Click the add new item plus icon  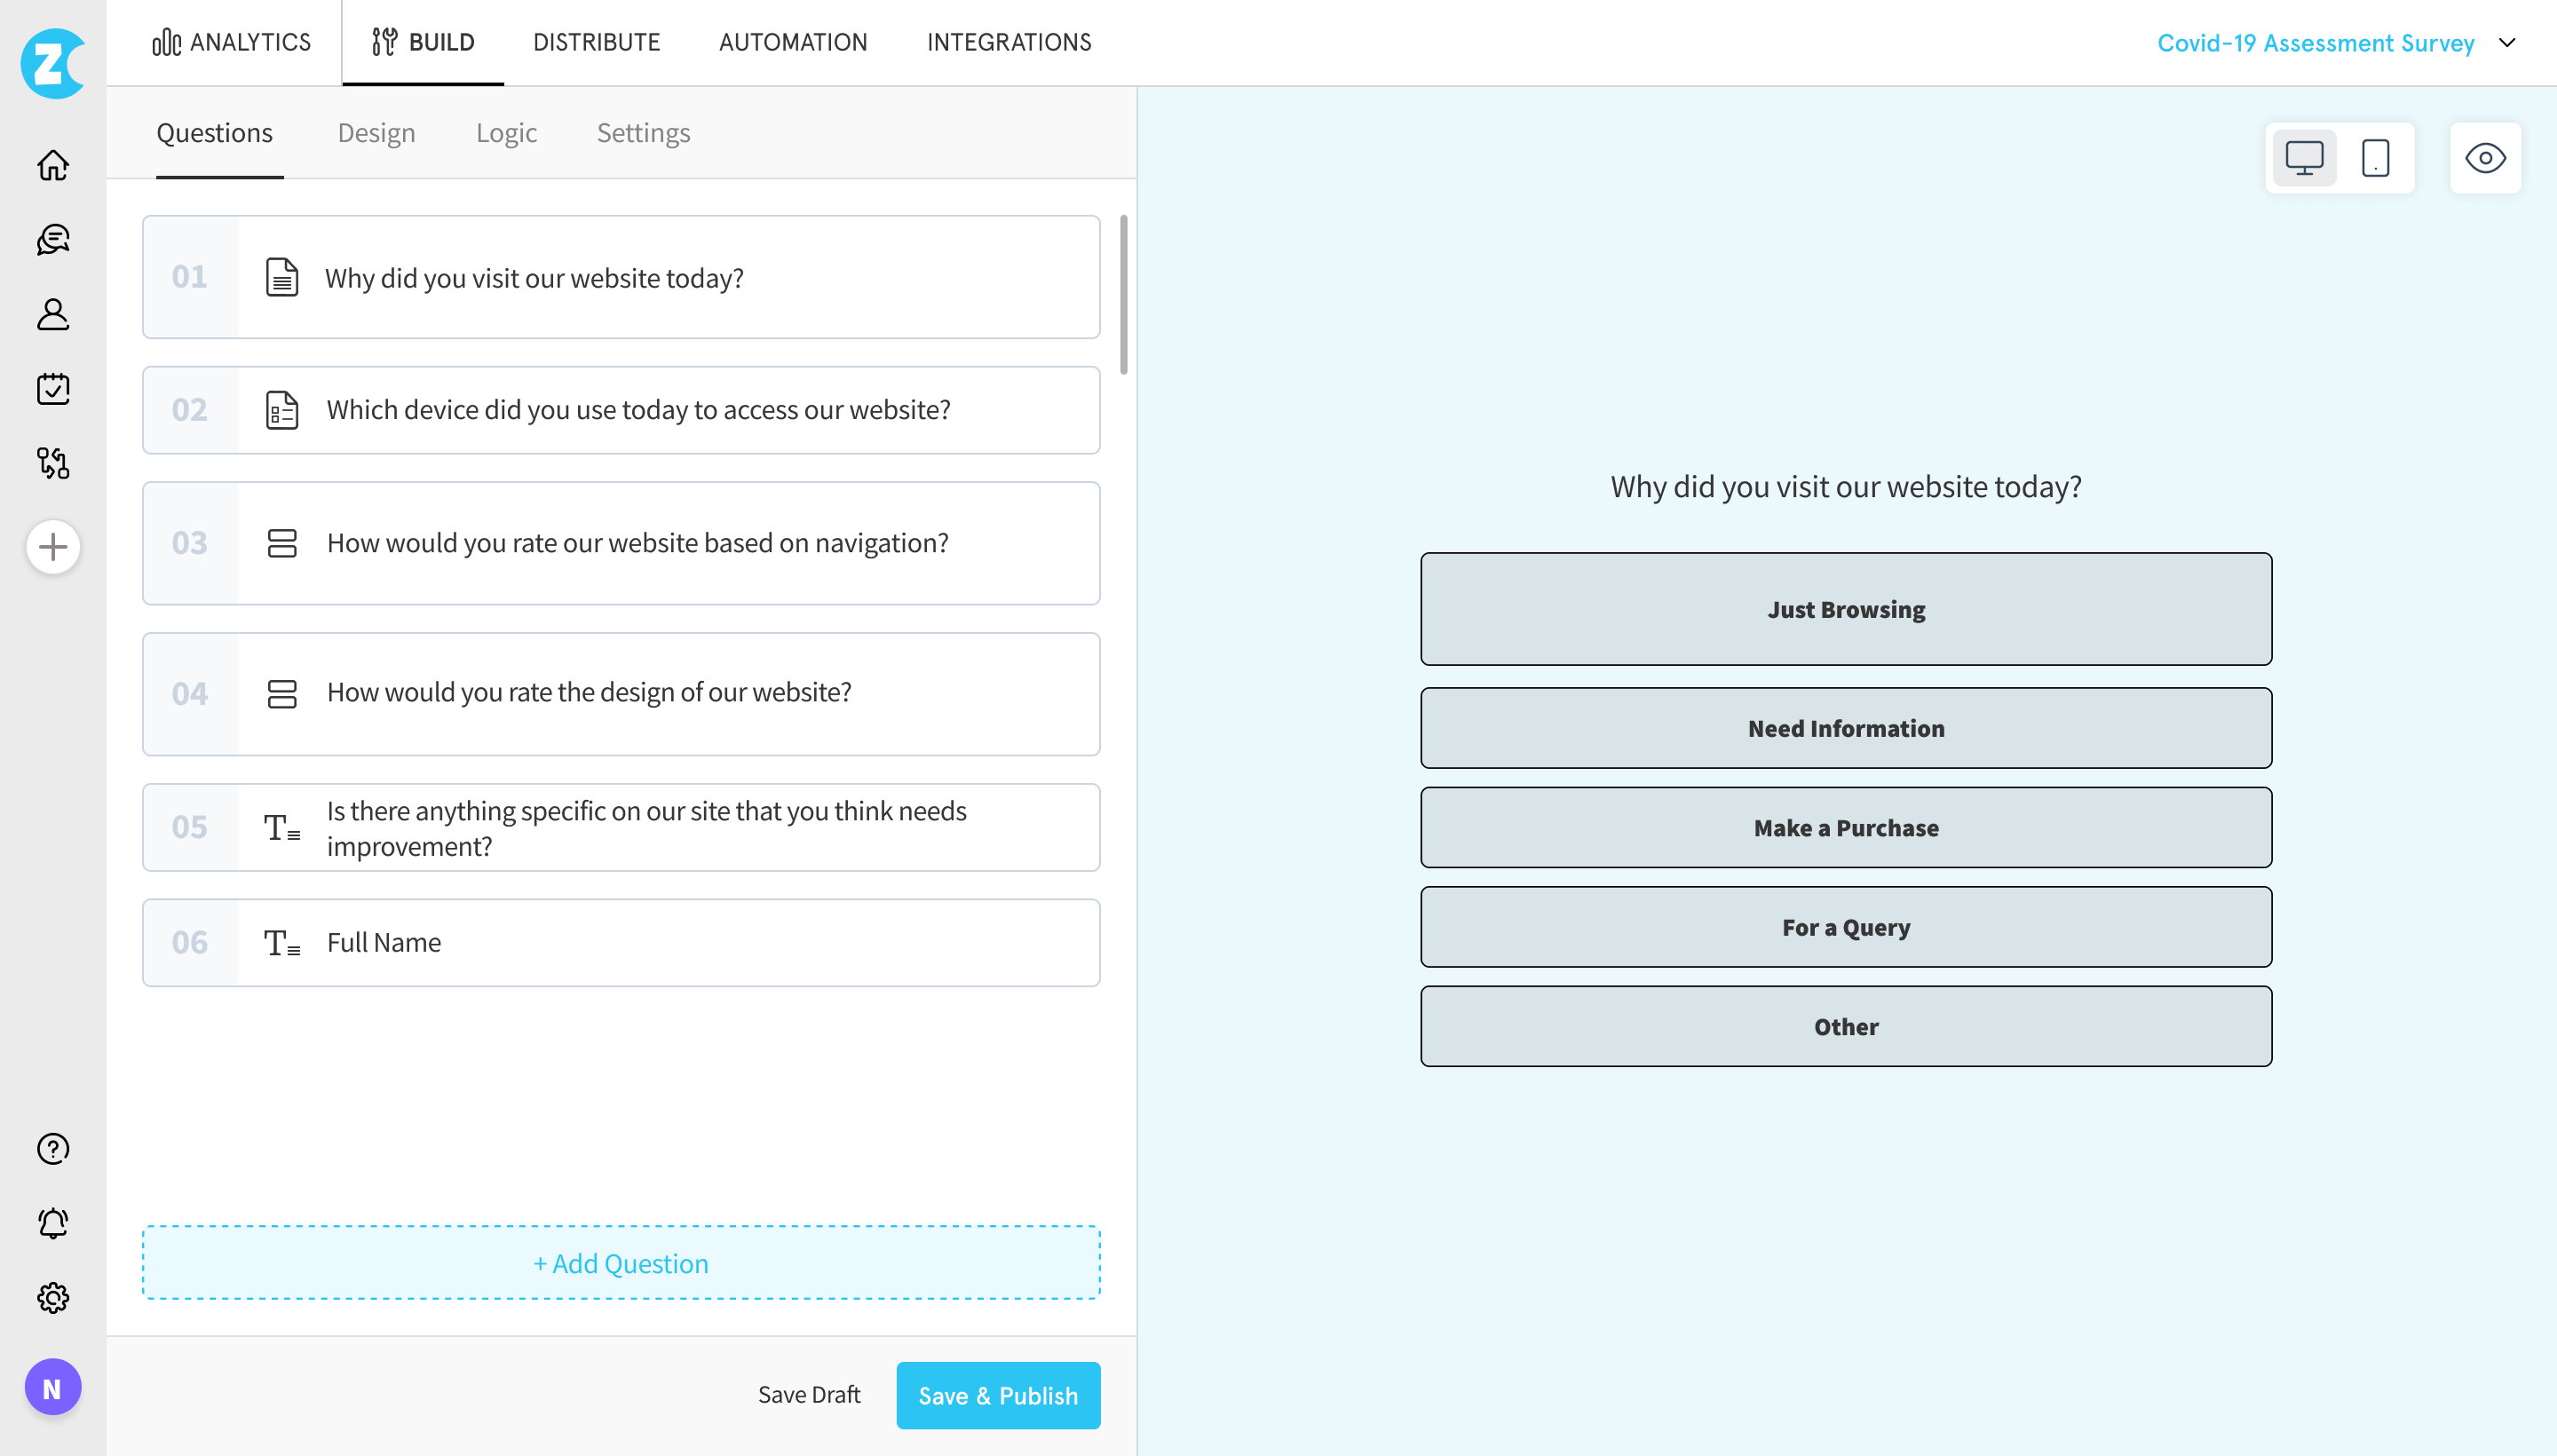(51, 546)
